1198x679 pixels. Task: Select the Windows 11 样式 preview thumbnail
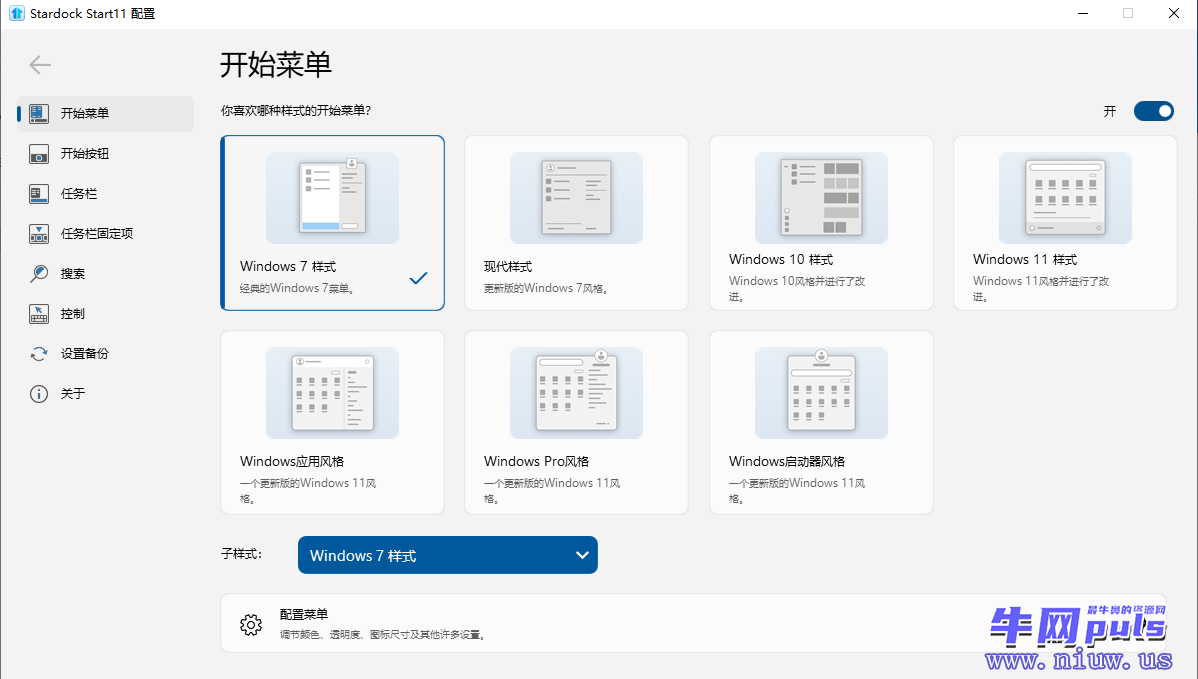pos(1065,198)
